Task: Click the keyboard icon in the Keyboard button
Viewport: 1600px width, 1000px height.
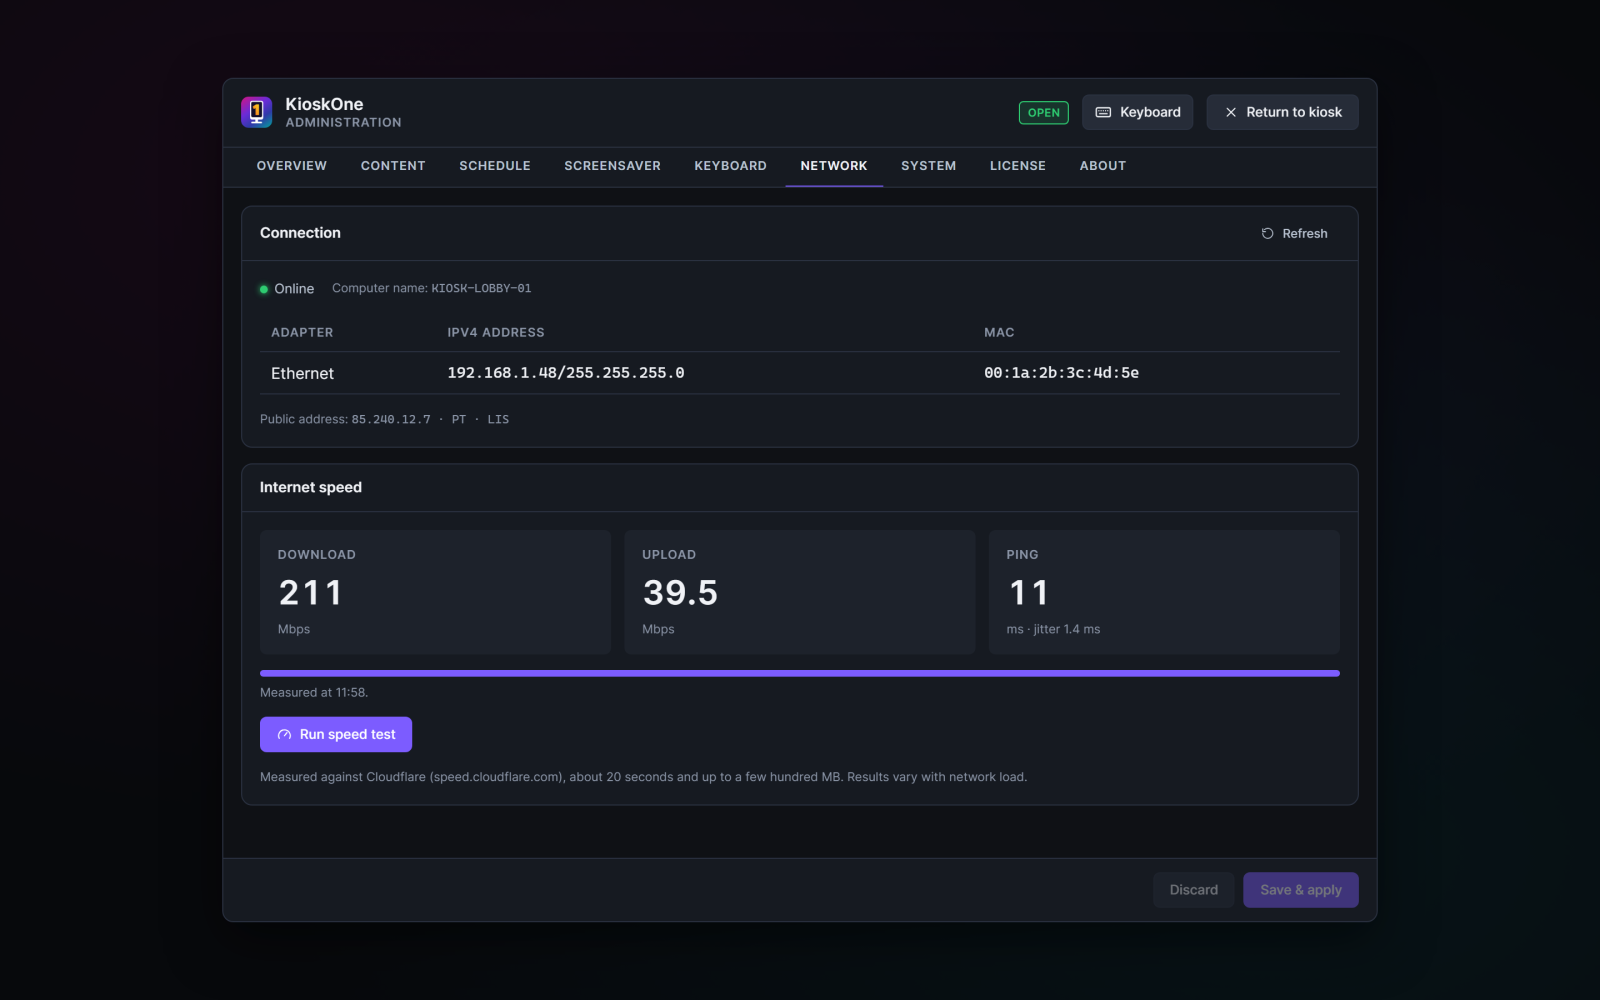Action: 1103,112
